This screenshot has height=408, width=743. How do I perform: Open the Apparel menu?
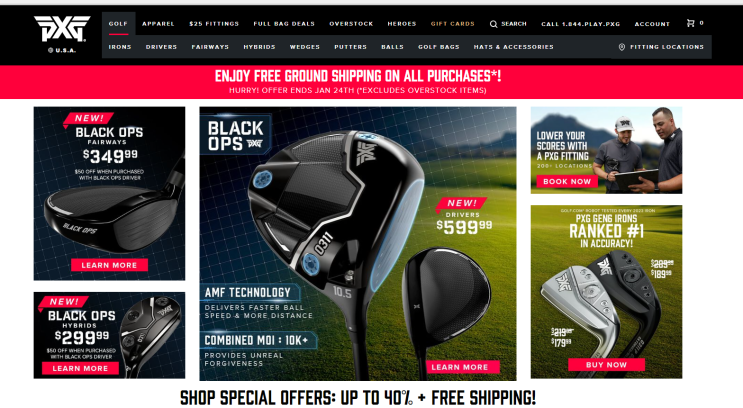(x=158, y=24)
